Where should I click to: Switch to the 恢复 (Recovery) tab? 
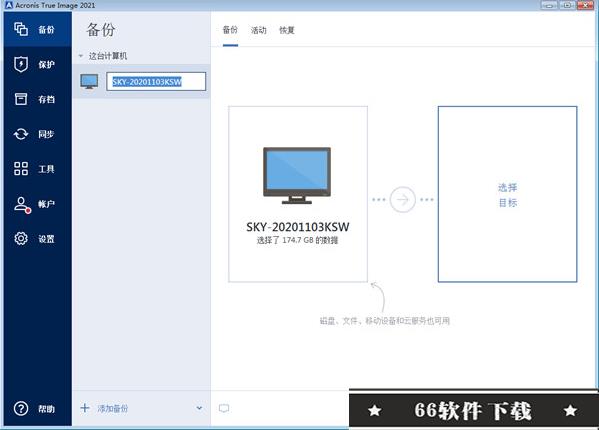287,30
